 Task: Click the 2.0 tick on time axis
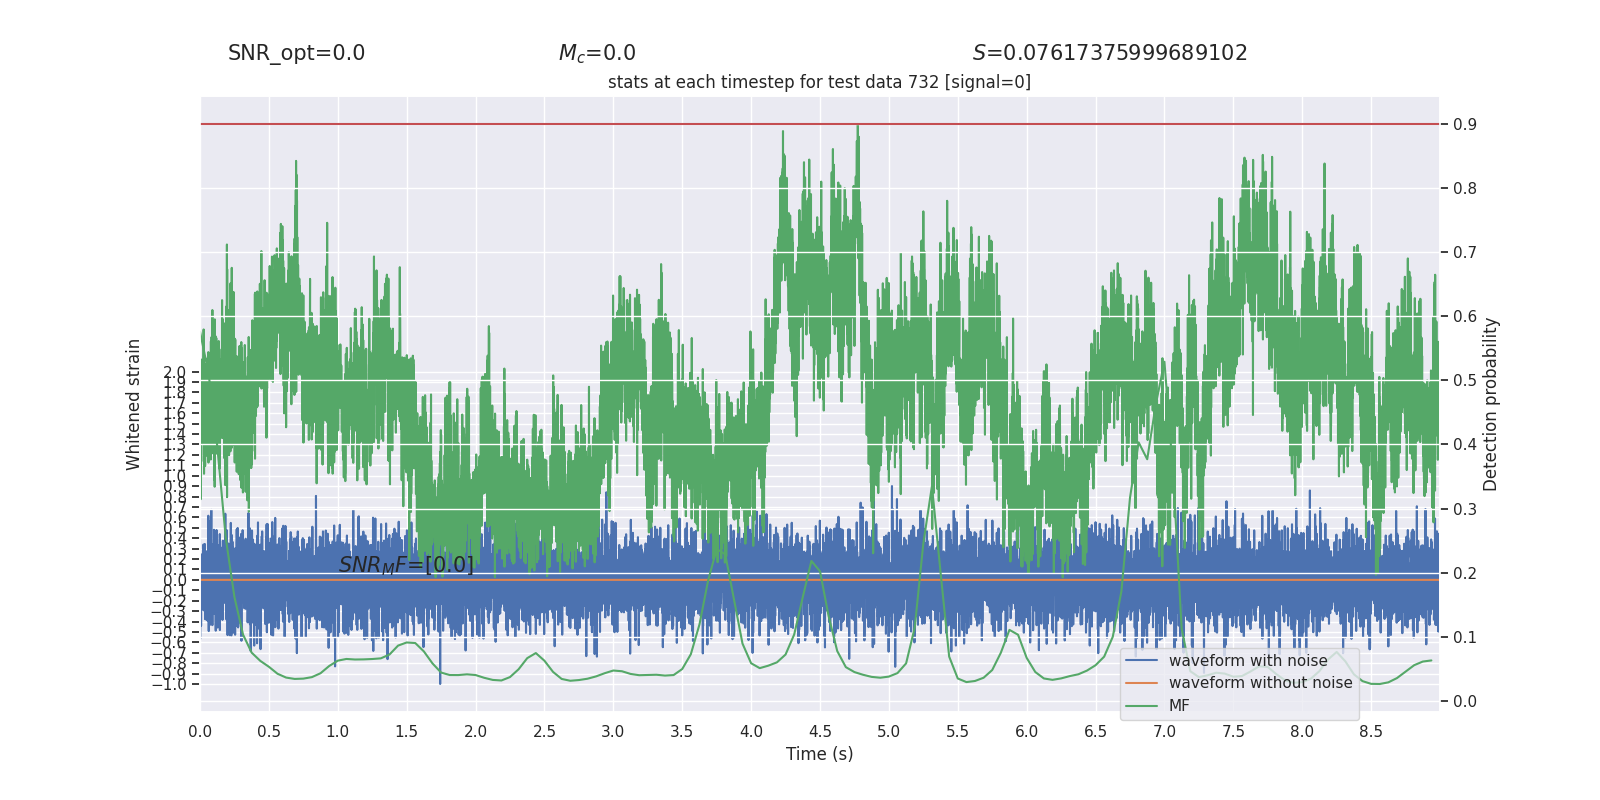tap(475, 732)
